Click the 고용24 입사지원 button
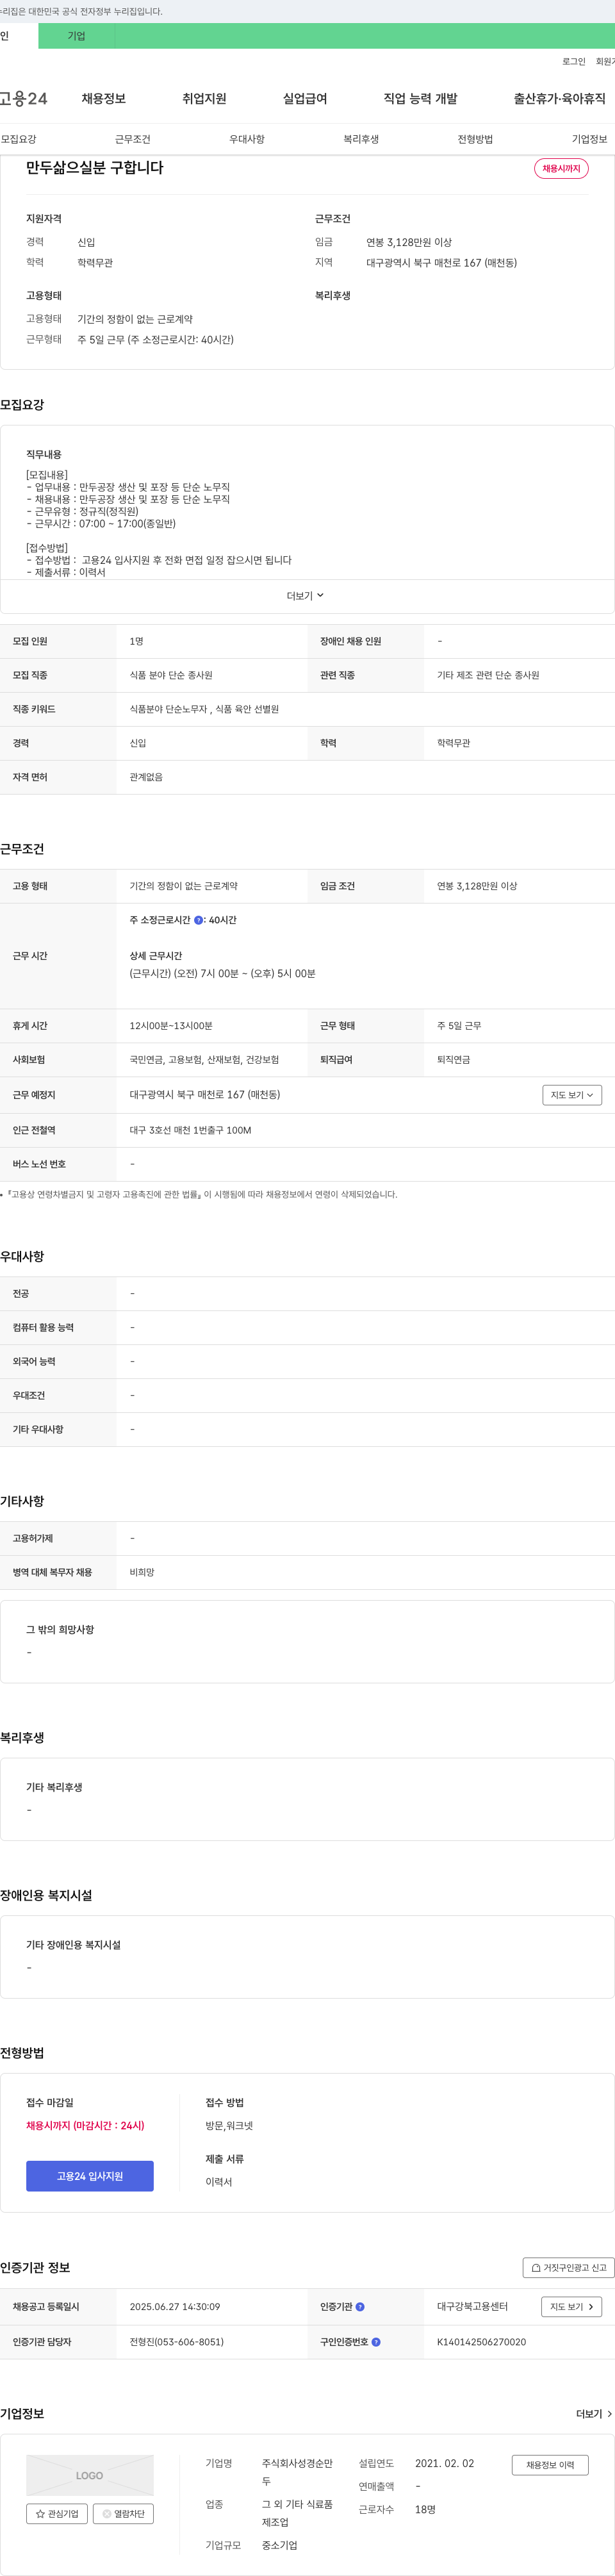This screenshot has height=2576, width=615. pos(90,2176)
